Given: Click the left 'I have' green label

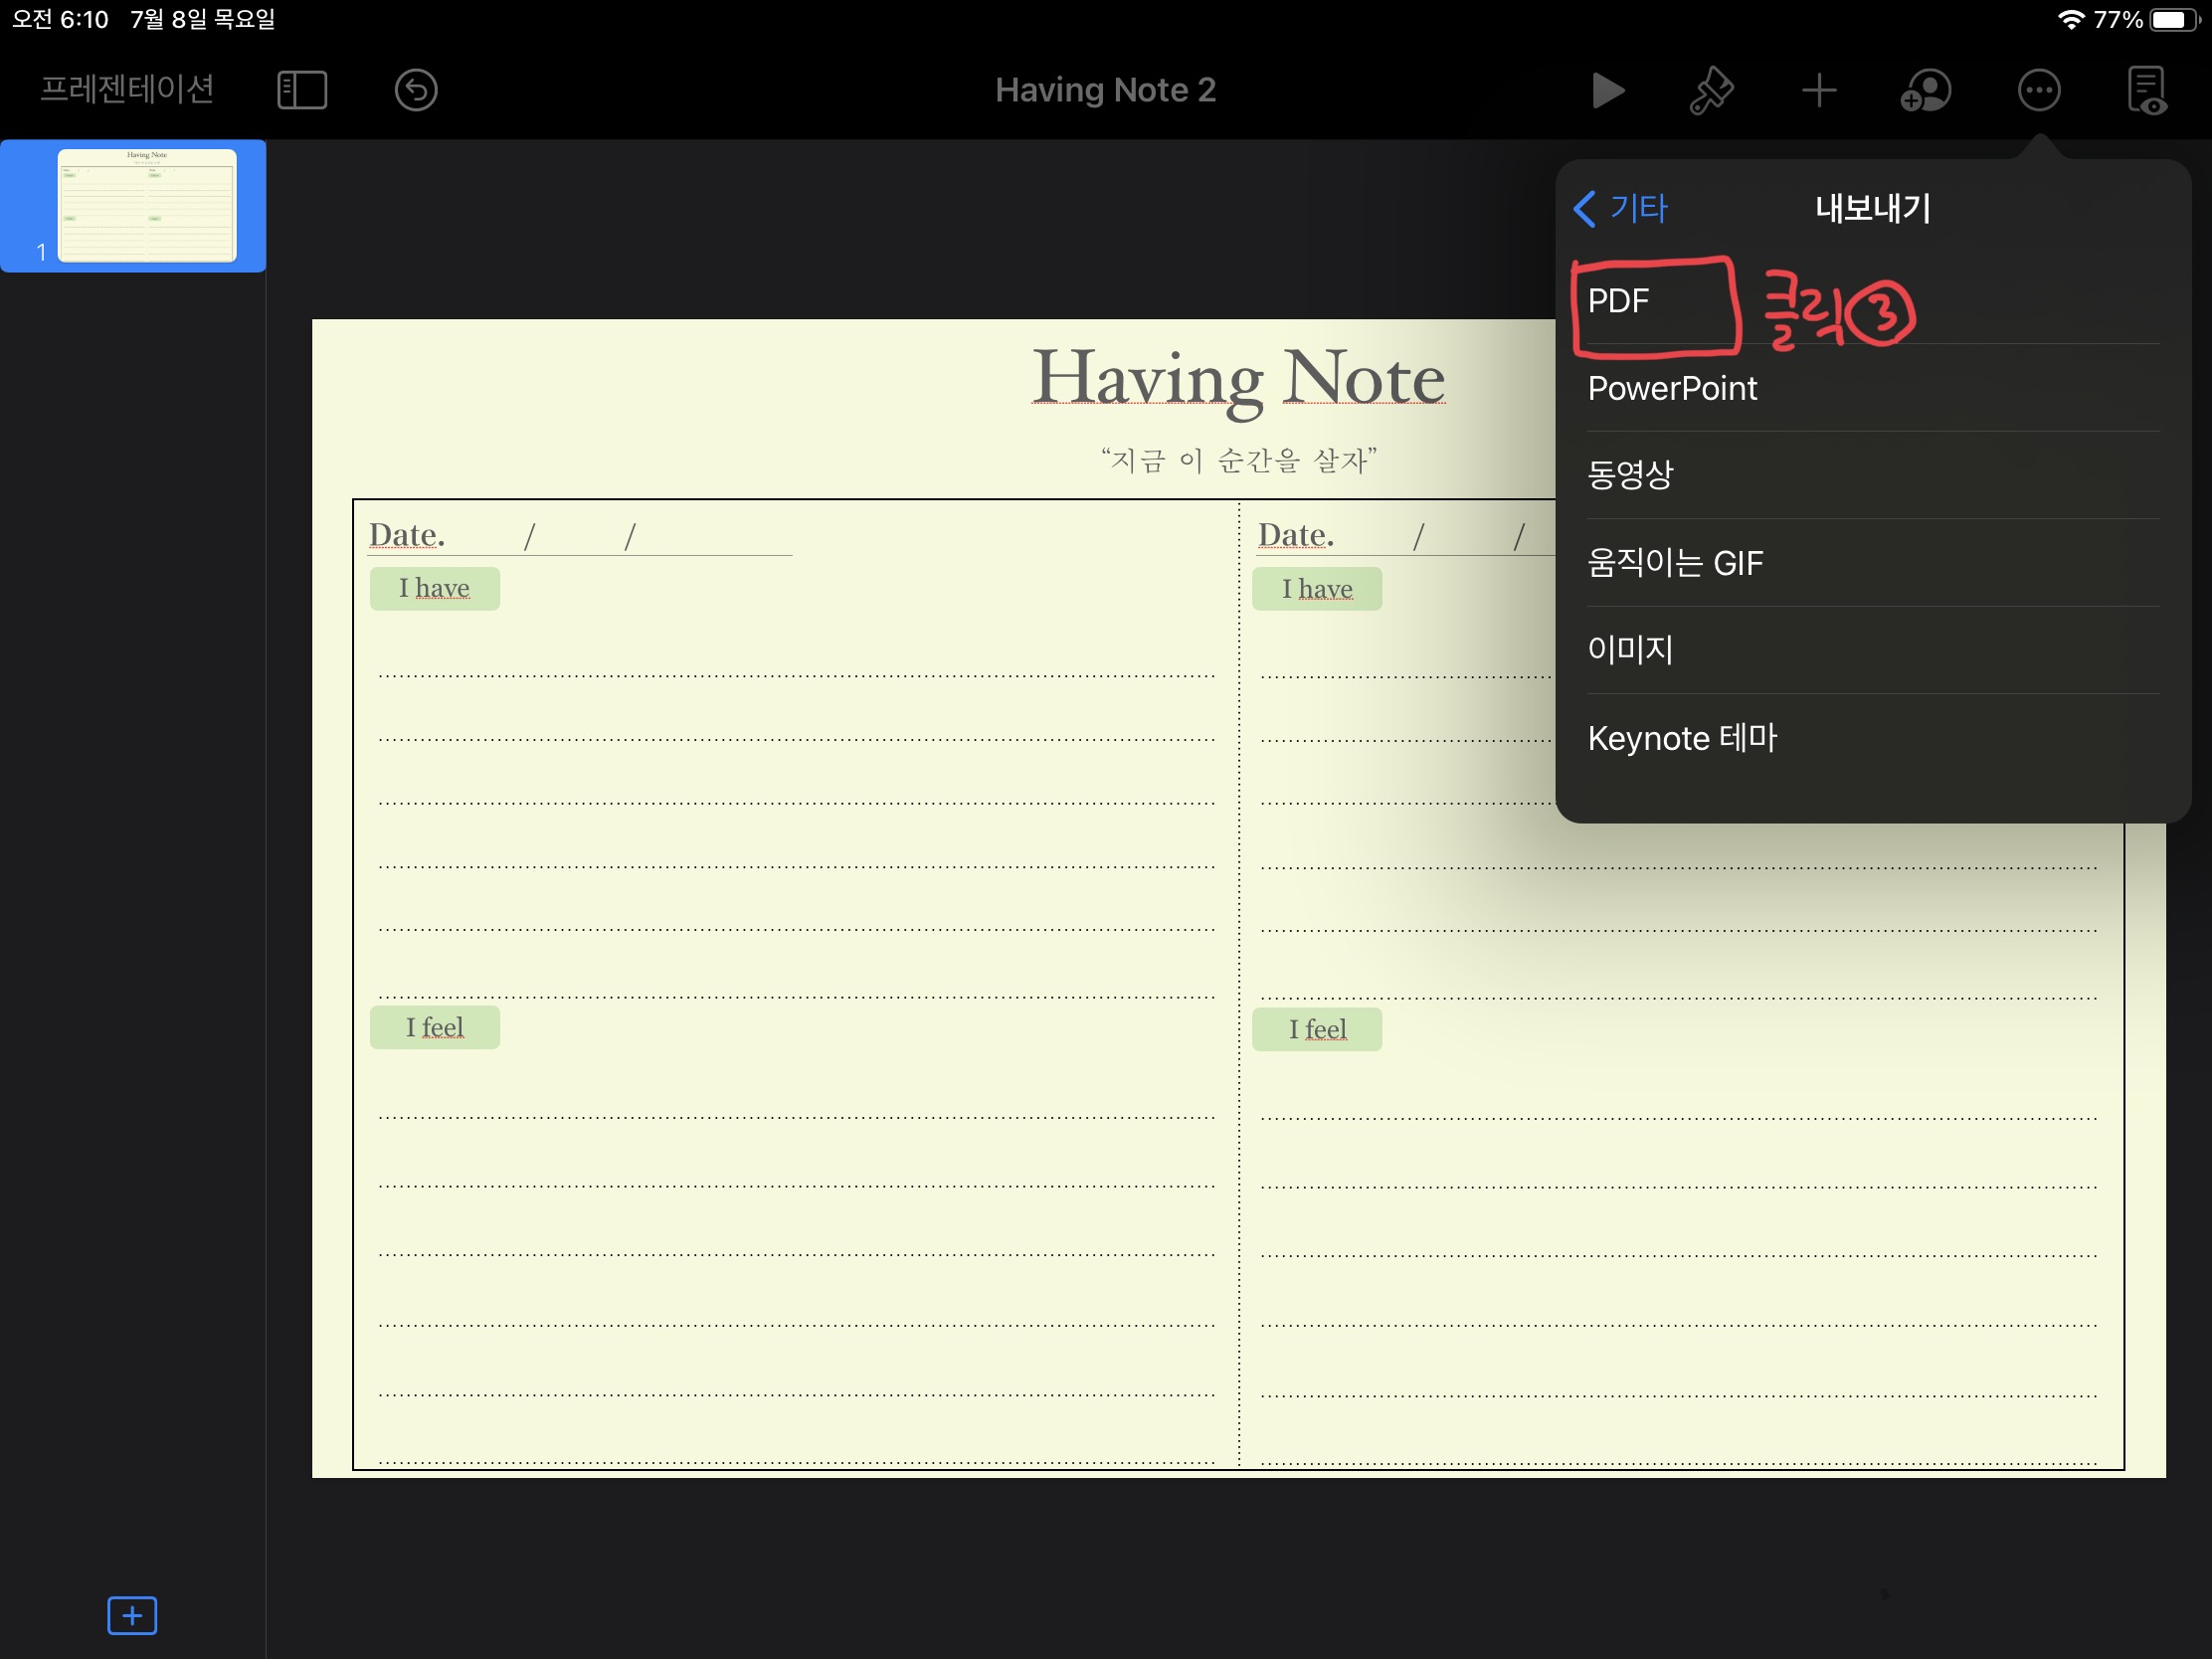Looking at the screenshot, I should coord(434,588).
